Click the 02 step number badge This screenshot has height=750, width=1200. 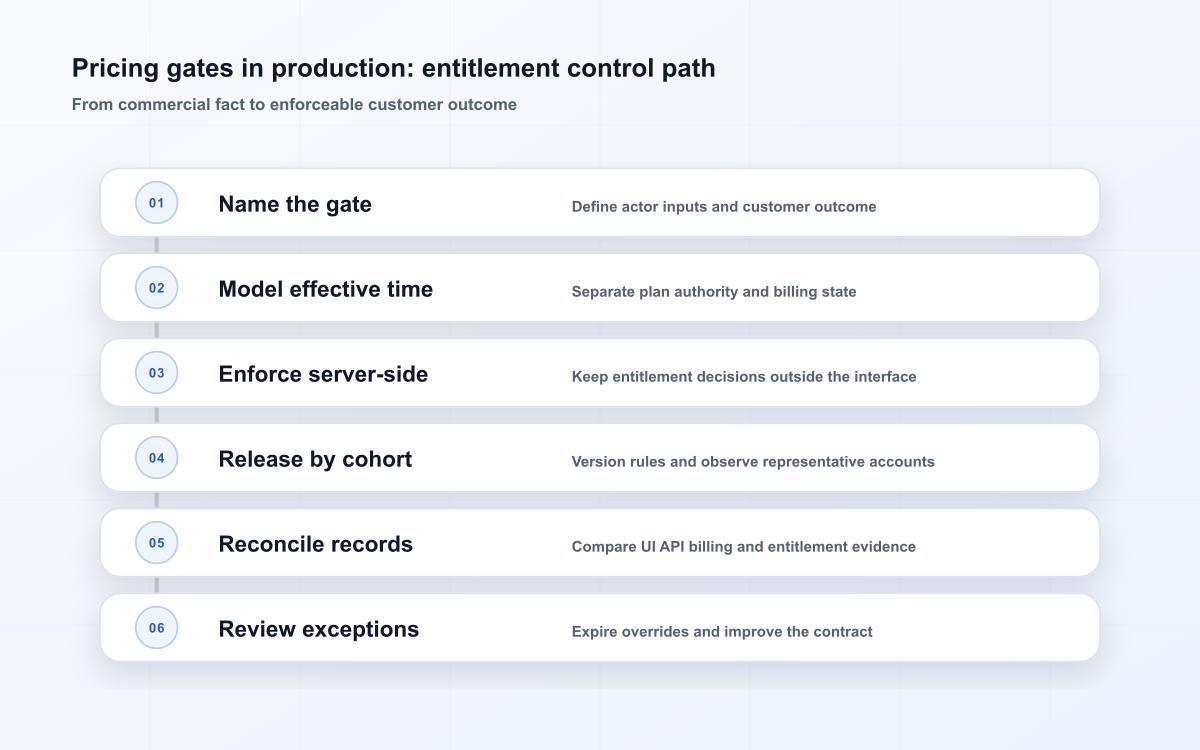(x=156, y=288)
